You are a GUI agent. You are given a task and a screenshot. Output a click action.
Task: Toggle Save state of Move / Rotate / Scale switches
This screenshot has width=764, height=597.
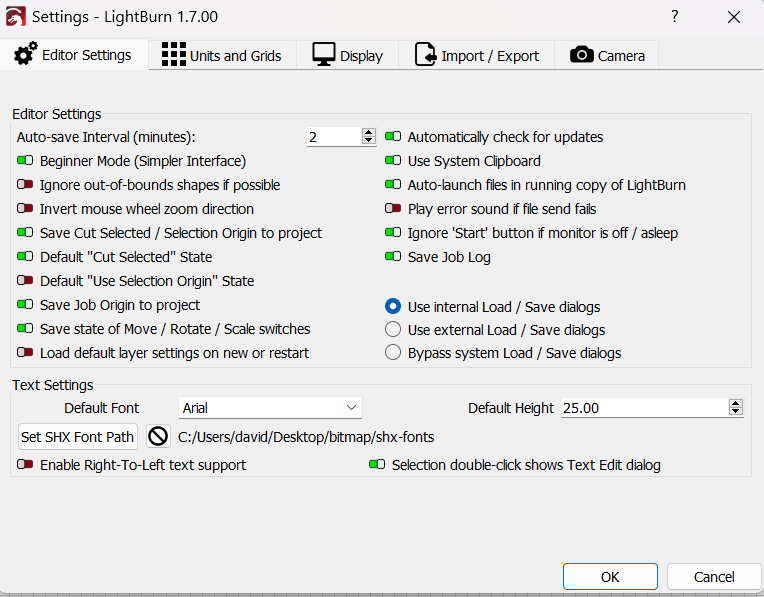pyautogui.click(x=25, y=328)
